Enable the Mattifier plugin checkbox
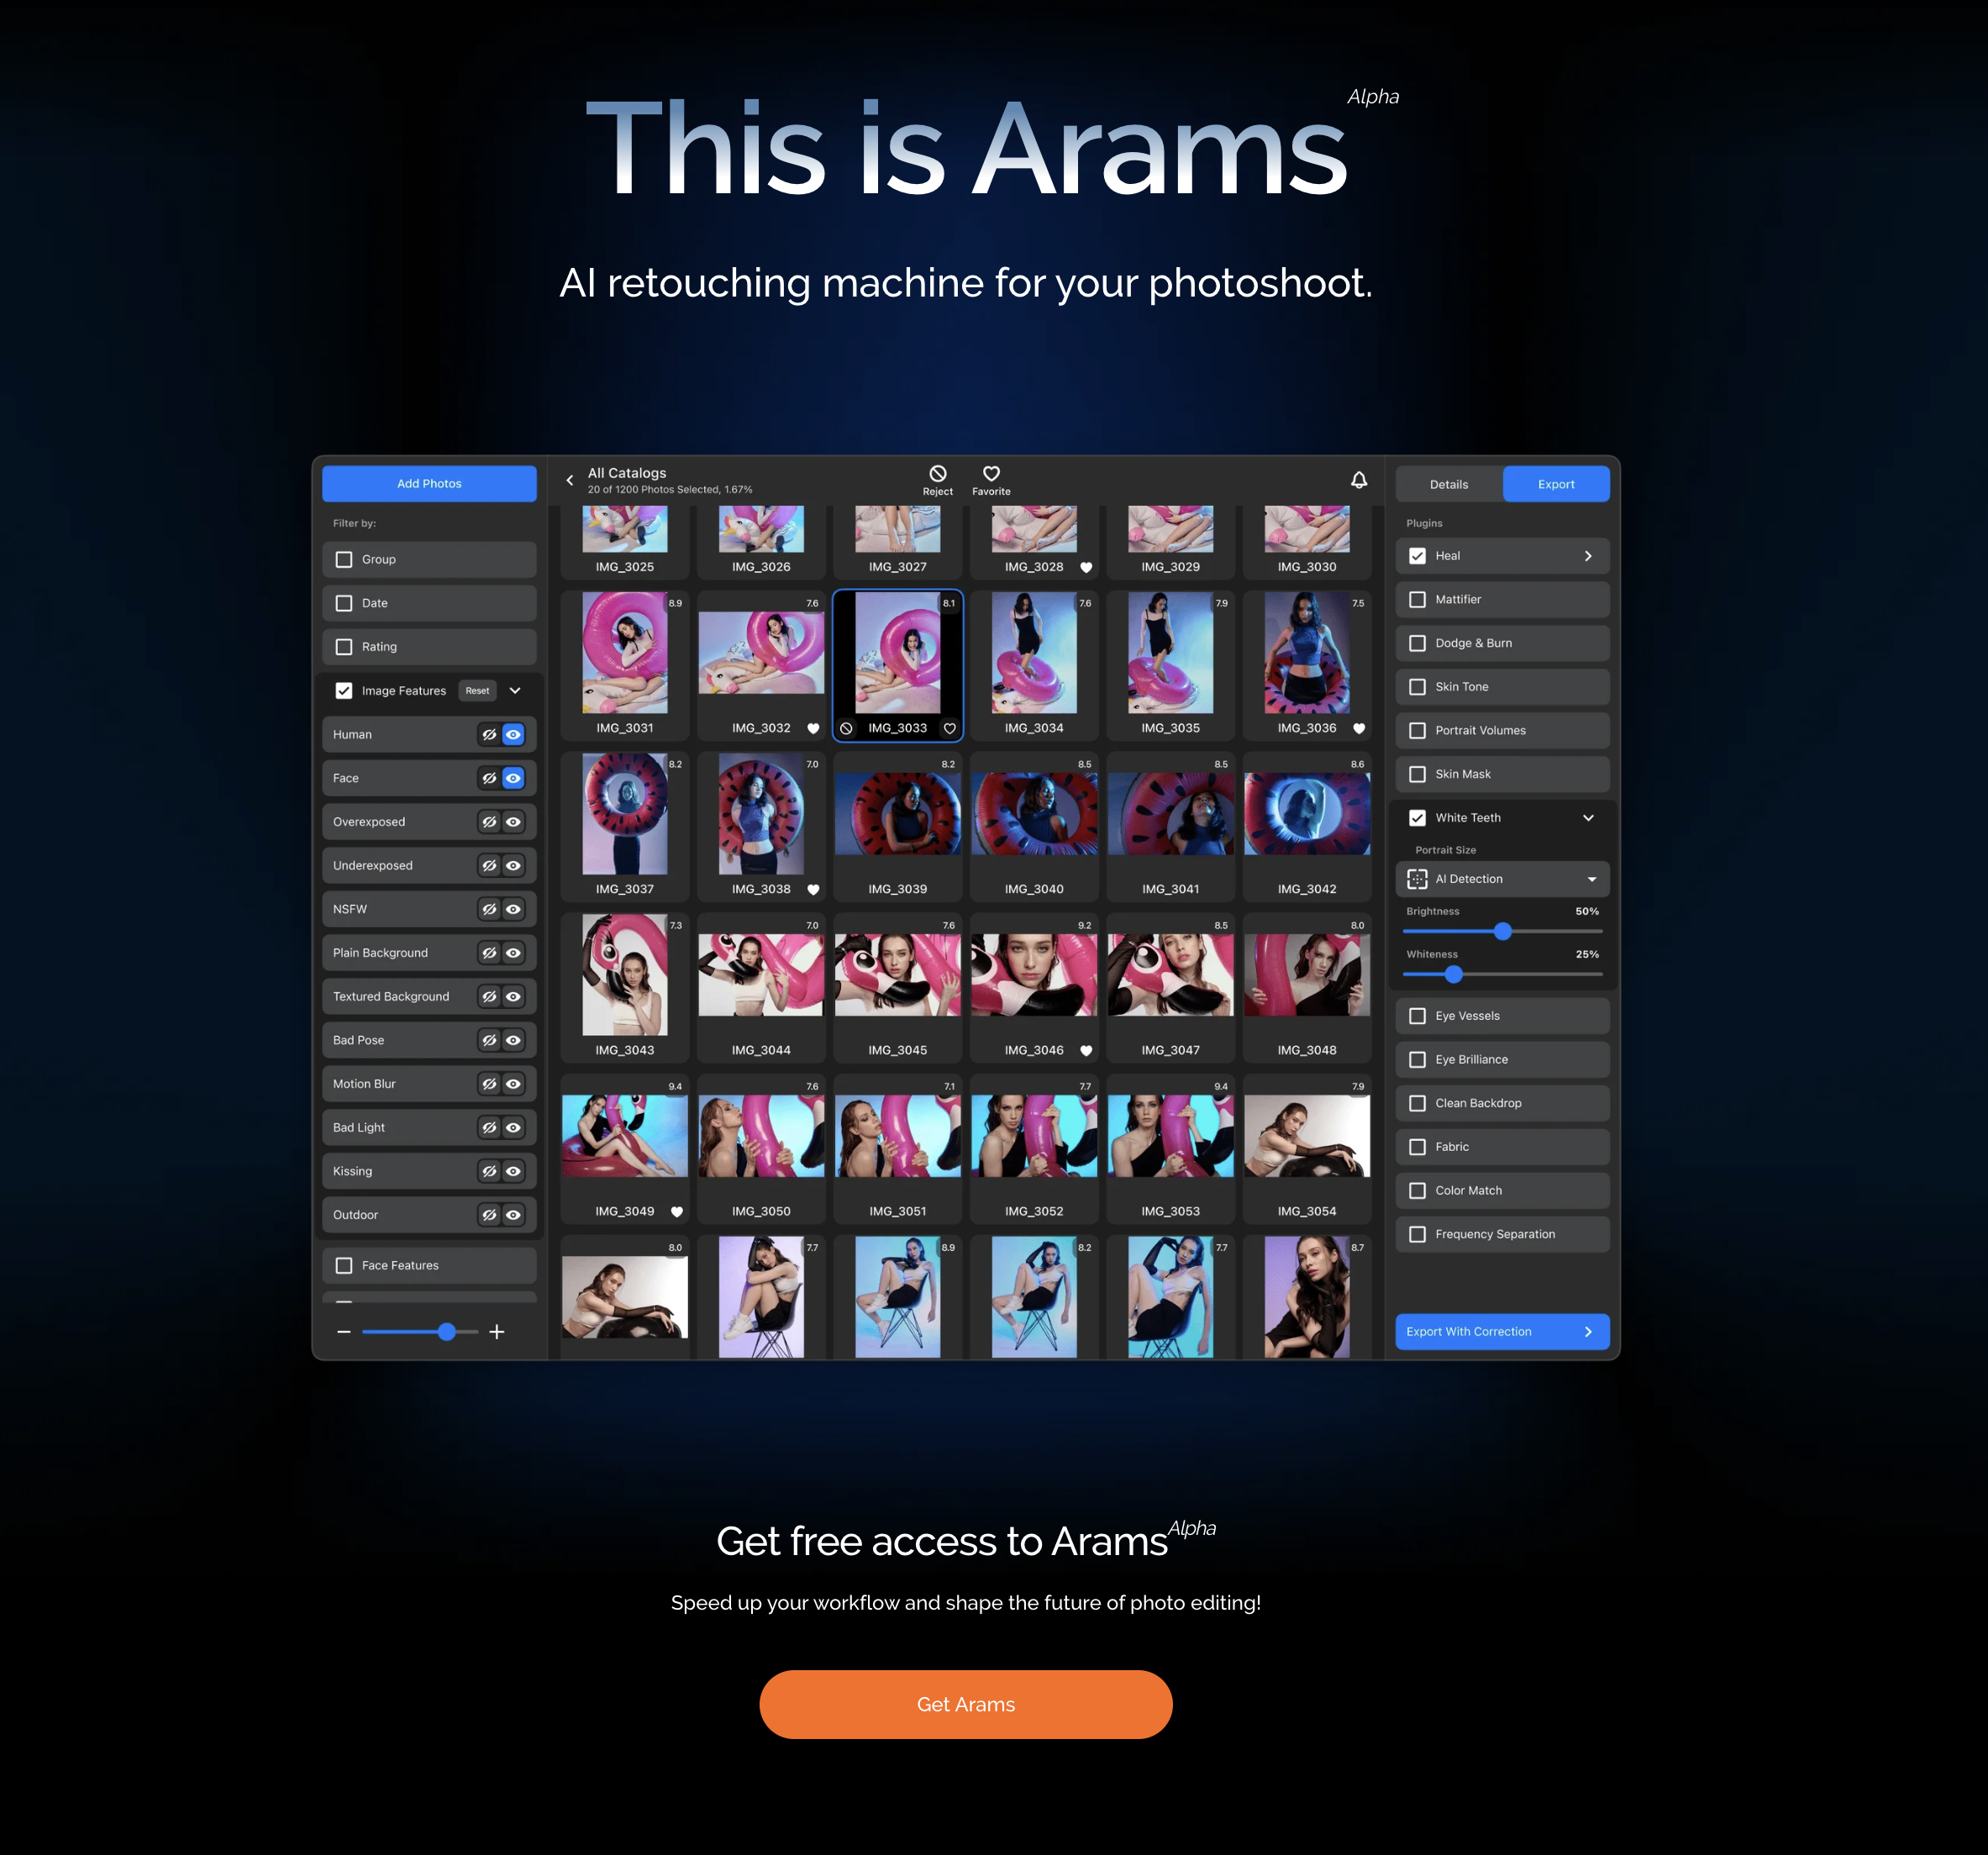Viewport: 1988px width, 1855px height. click(x=1417, y=600)
